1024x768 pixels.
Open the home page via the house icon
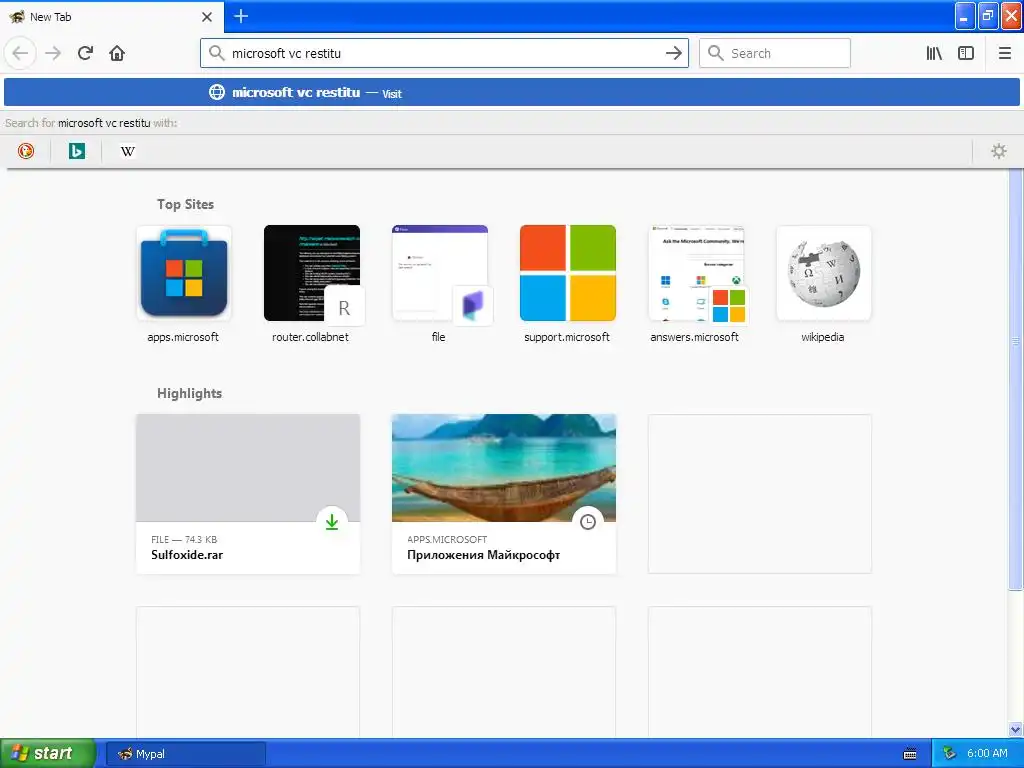point(117,53)
